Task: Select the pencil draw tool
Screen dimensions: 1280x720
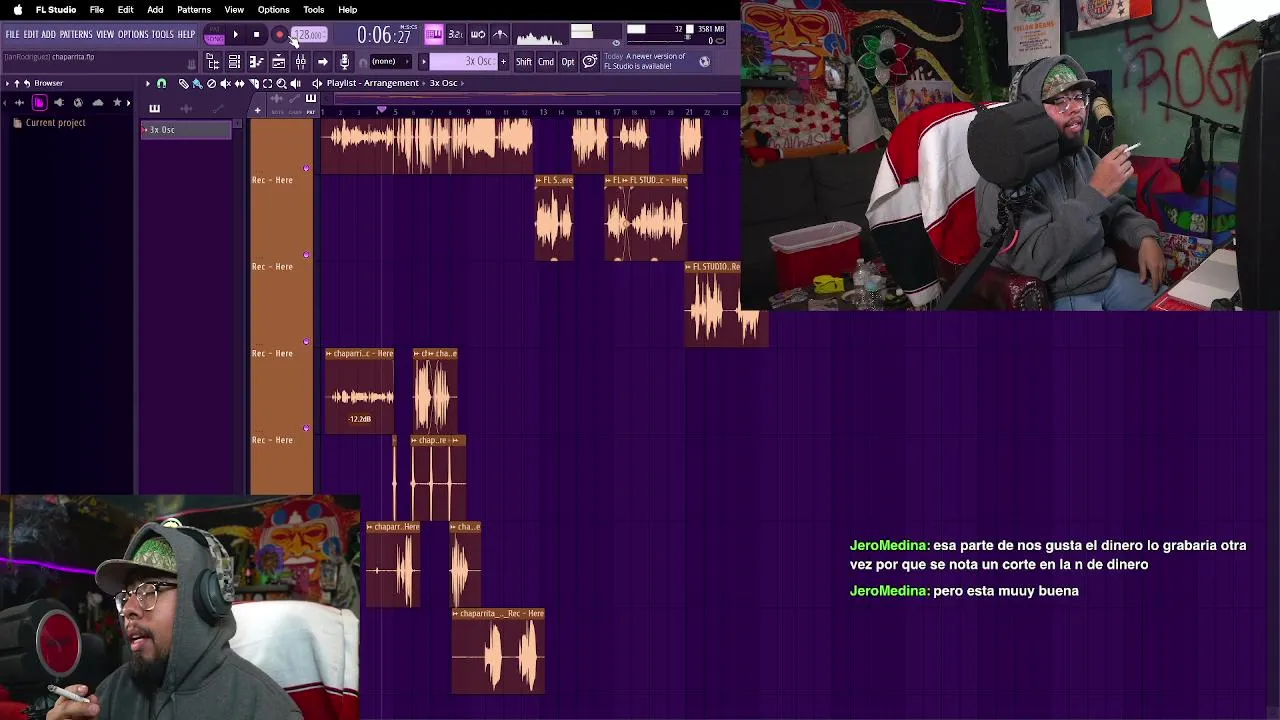Action: [x=184, y=83]
